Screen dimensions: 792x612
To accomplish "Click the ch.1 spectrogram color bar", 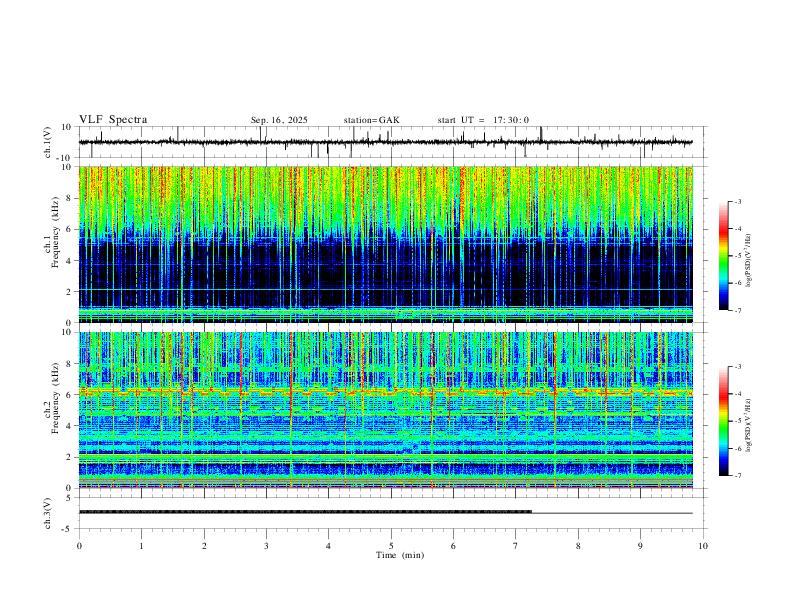I will point(723,255).
